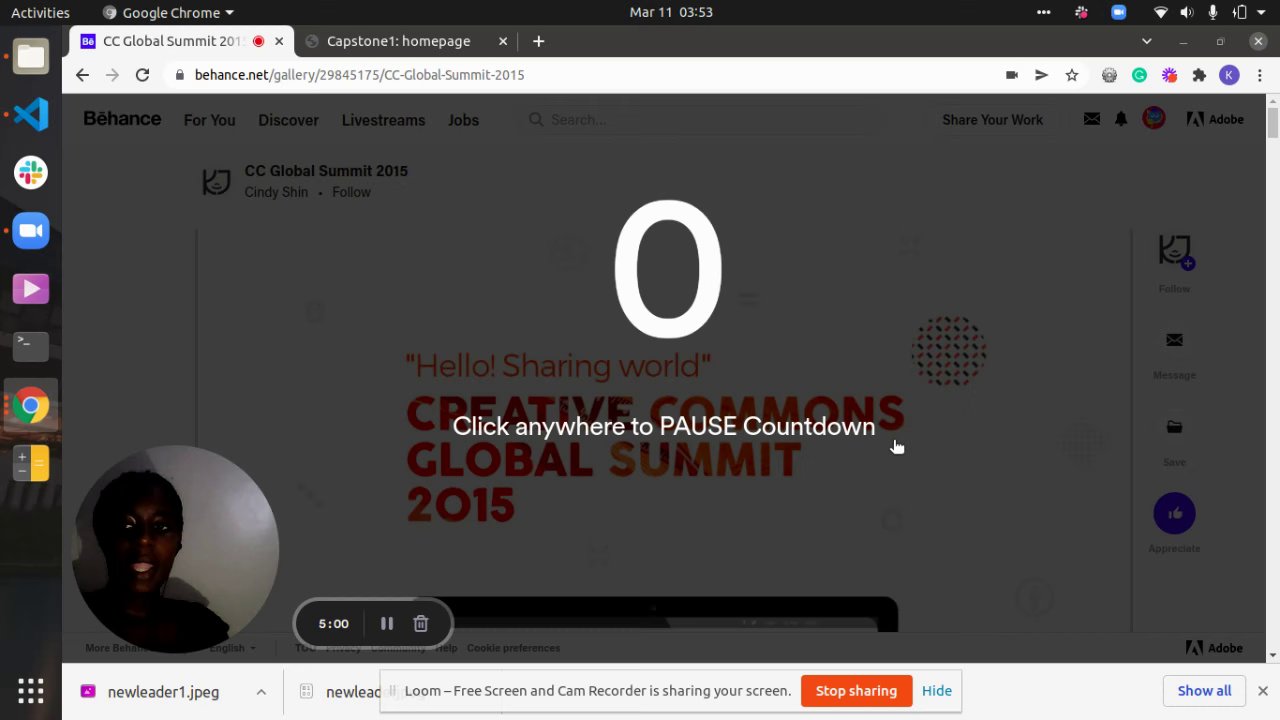This screenshot has height=720, width=1280.
Task: Open camera permission indicator in address bar
Action: click(x=1012, y=75)
